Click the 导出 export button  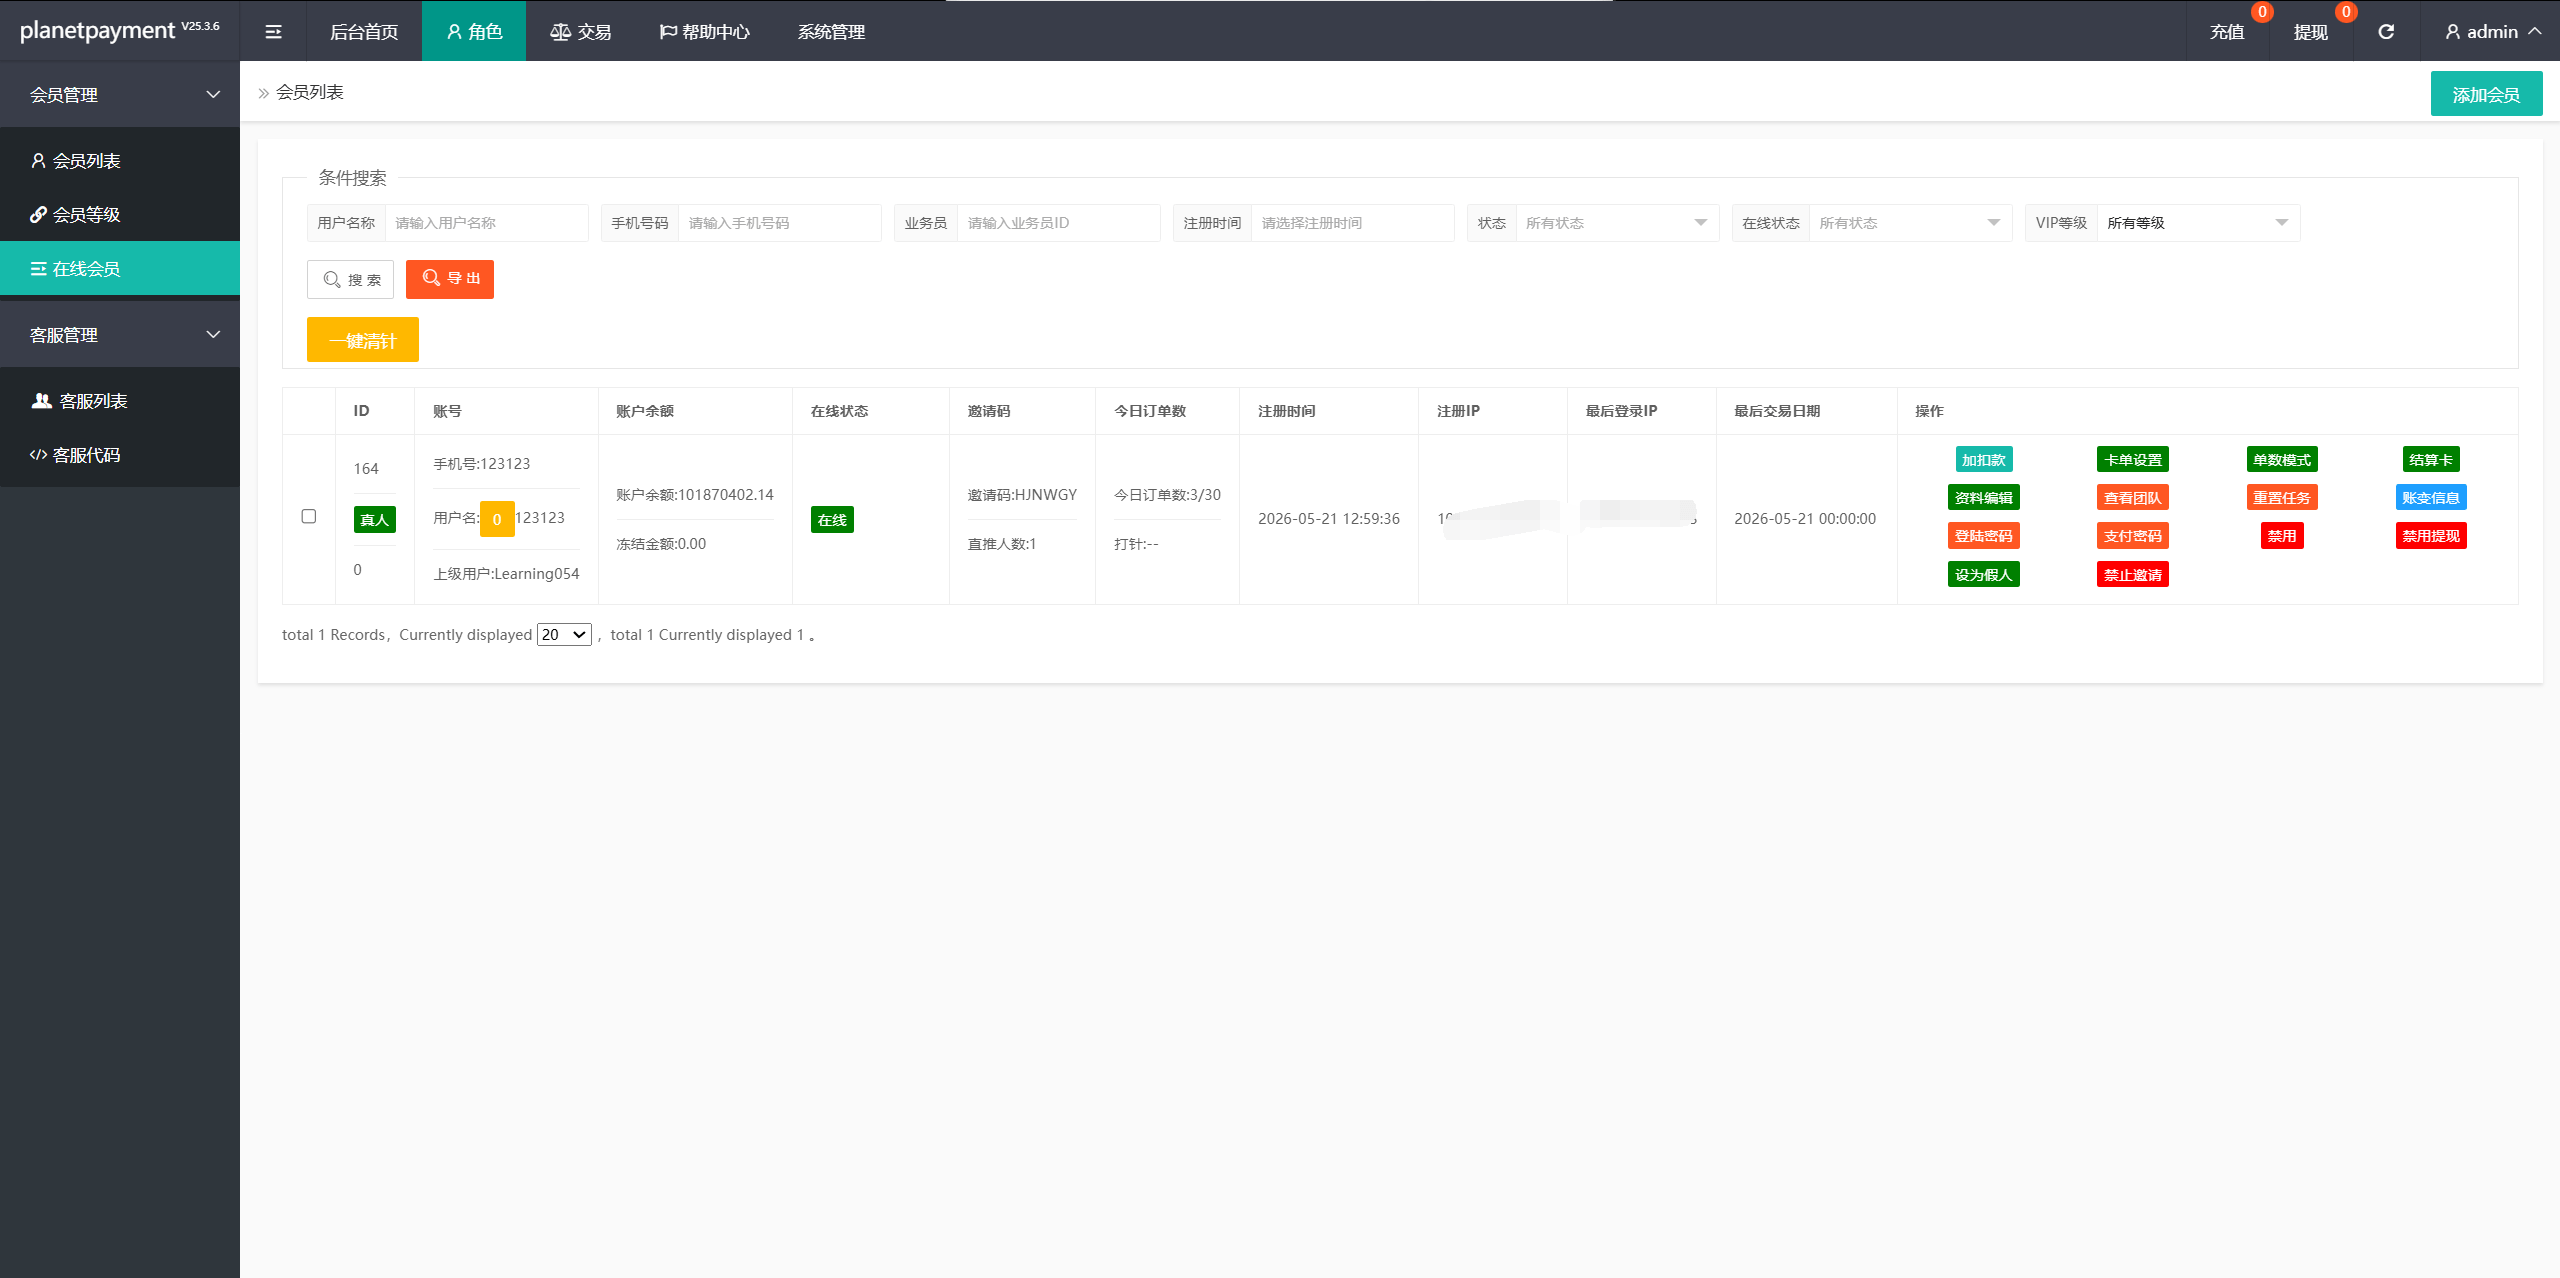[x=450, y=279]
